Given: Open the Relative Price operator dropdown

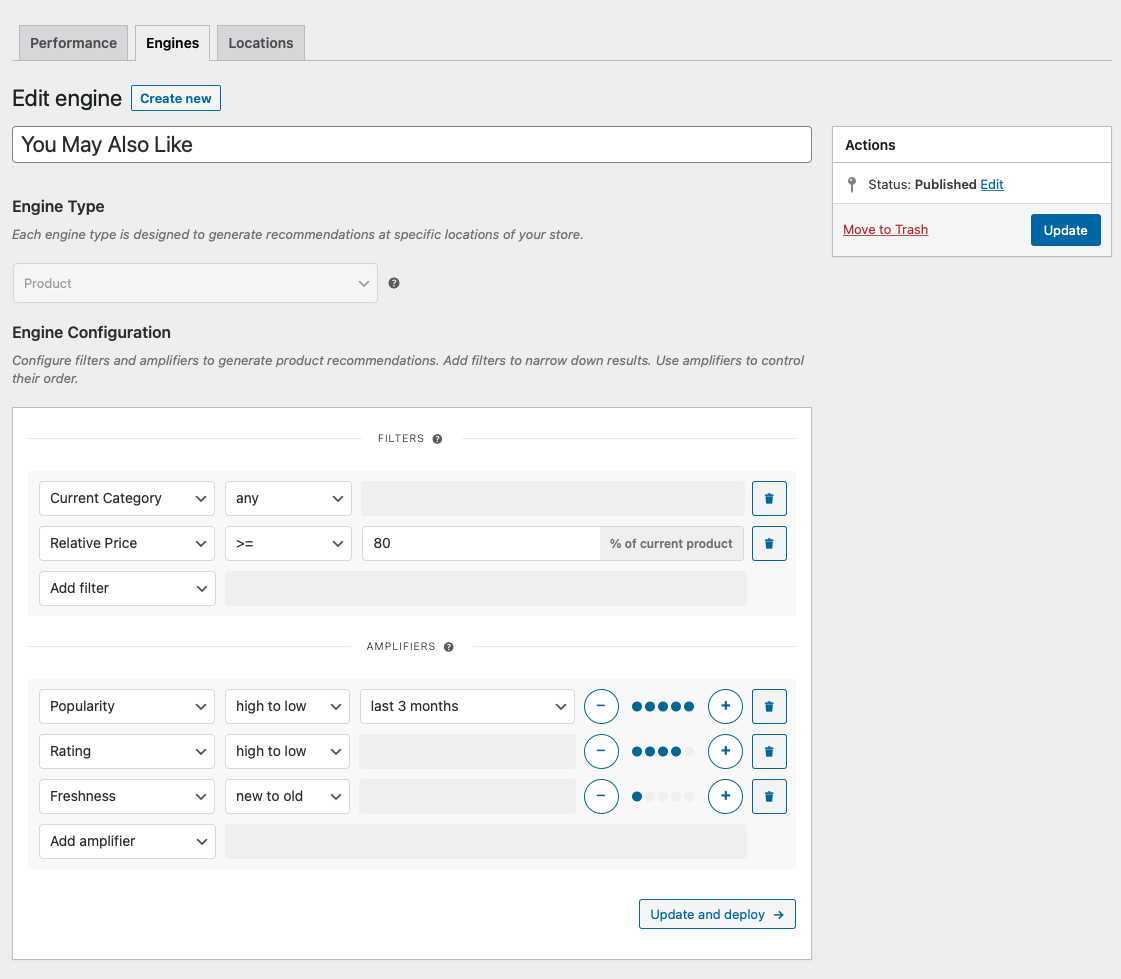Looking at the screenshot, I should coord(287,543).
